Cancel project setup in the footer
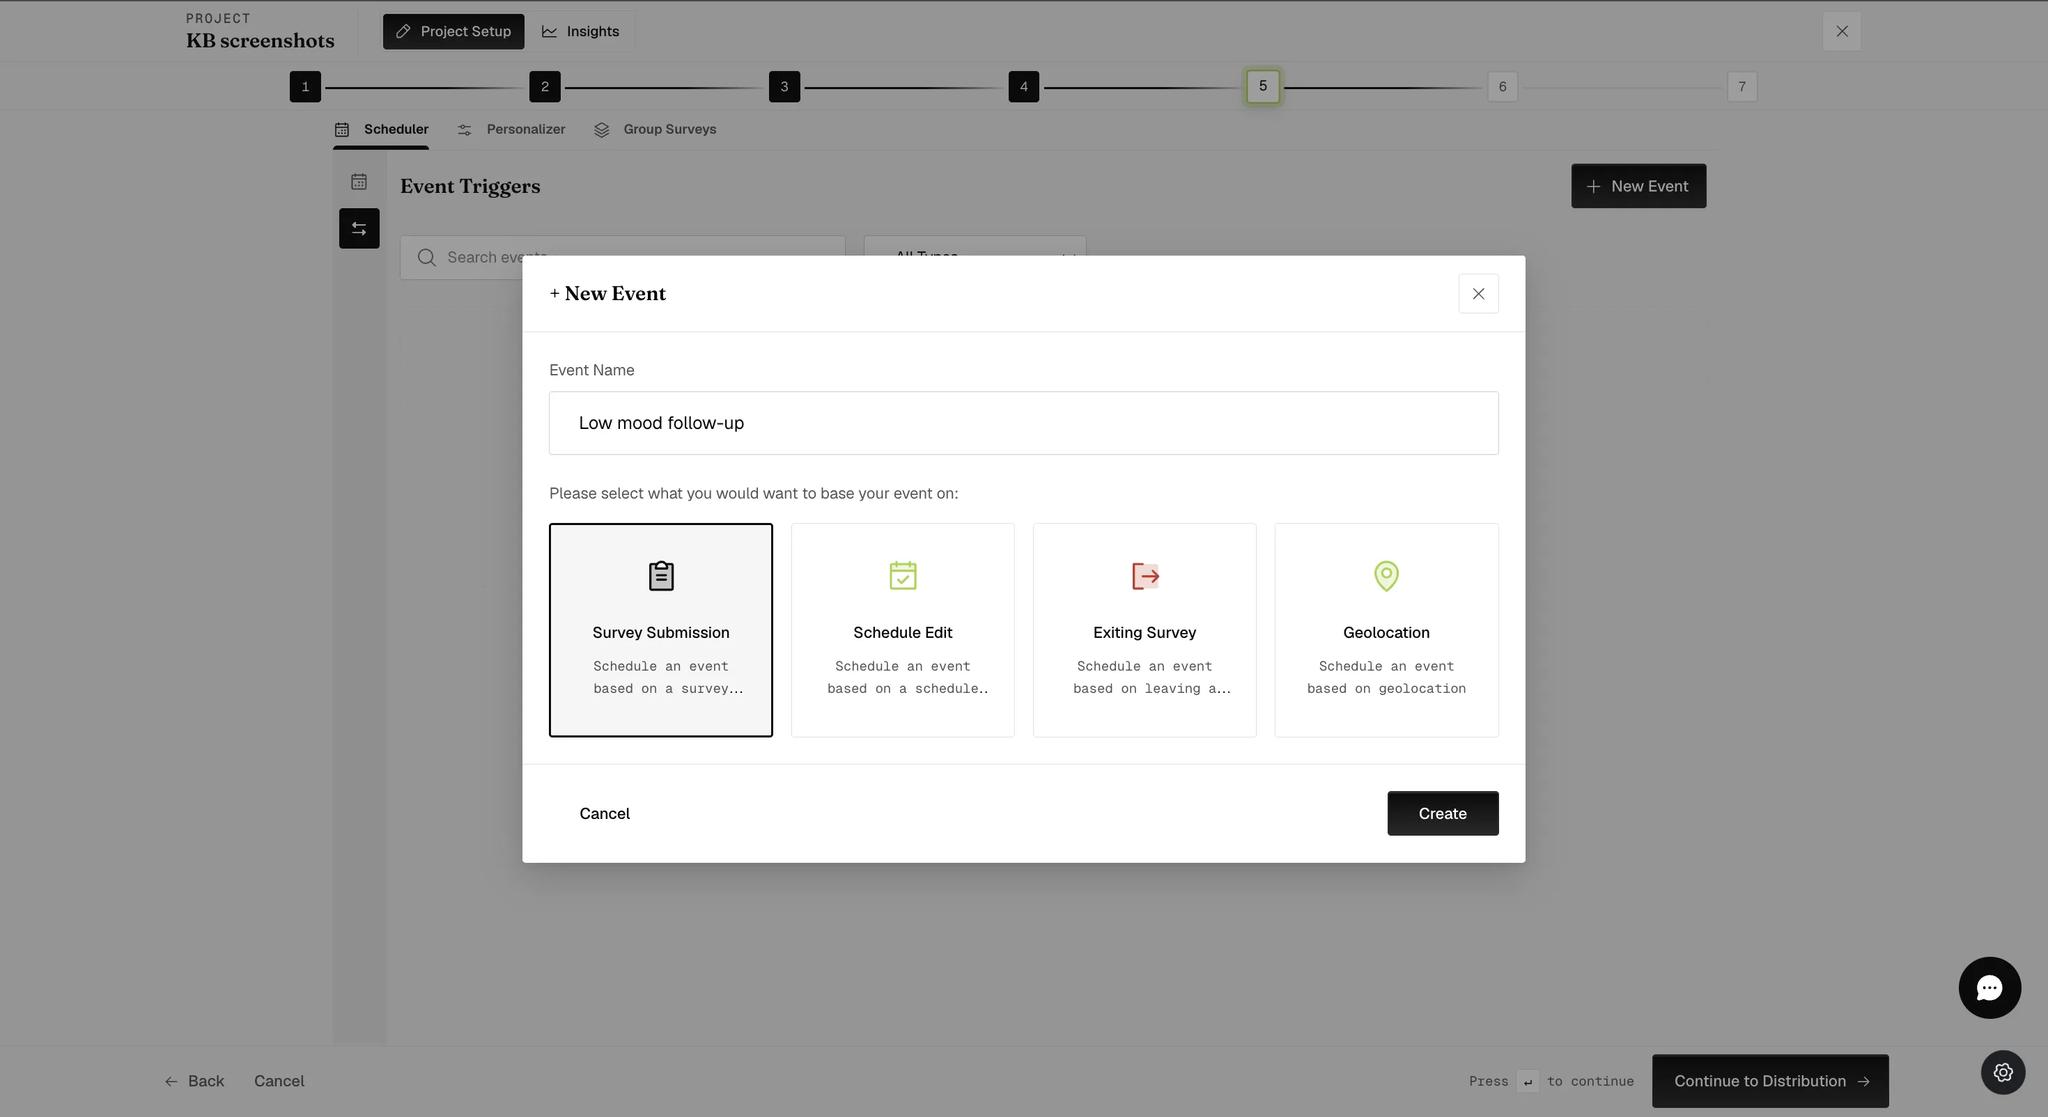2048x1117 pixels. click(x=279, y=1081)
